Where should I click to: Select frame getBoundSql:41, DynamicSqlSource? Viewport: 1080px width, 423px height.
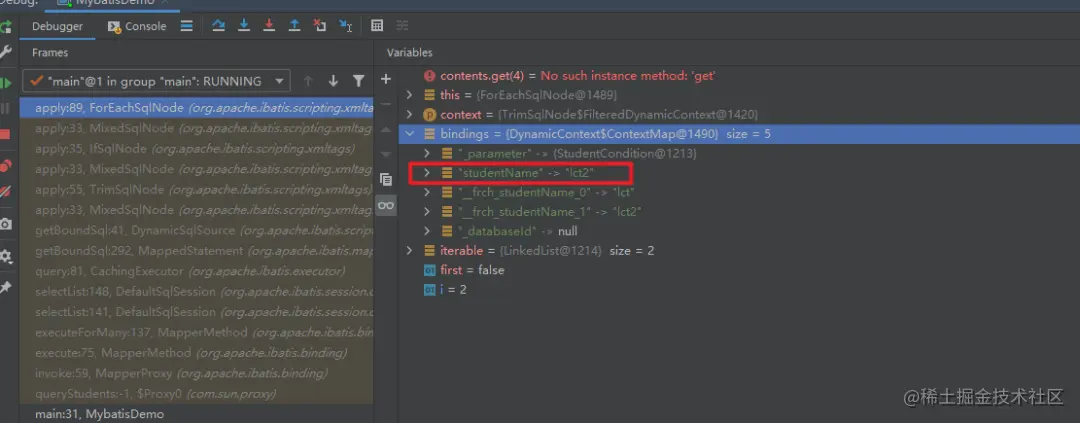[196, 230]
